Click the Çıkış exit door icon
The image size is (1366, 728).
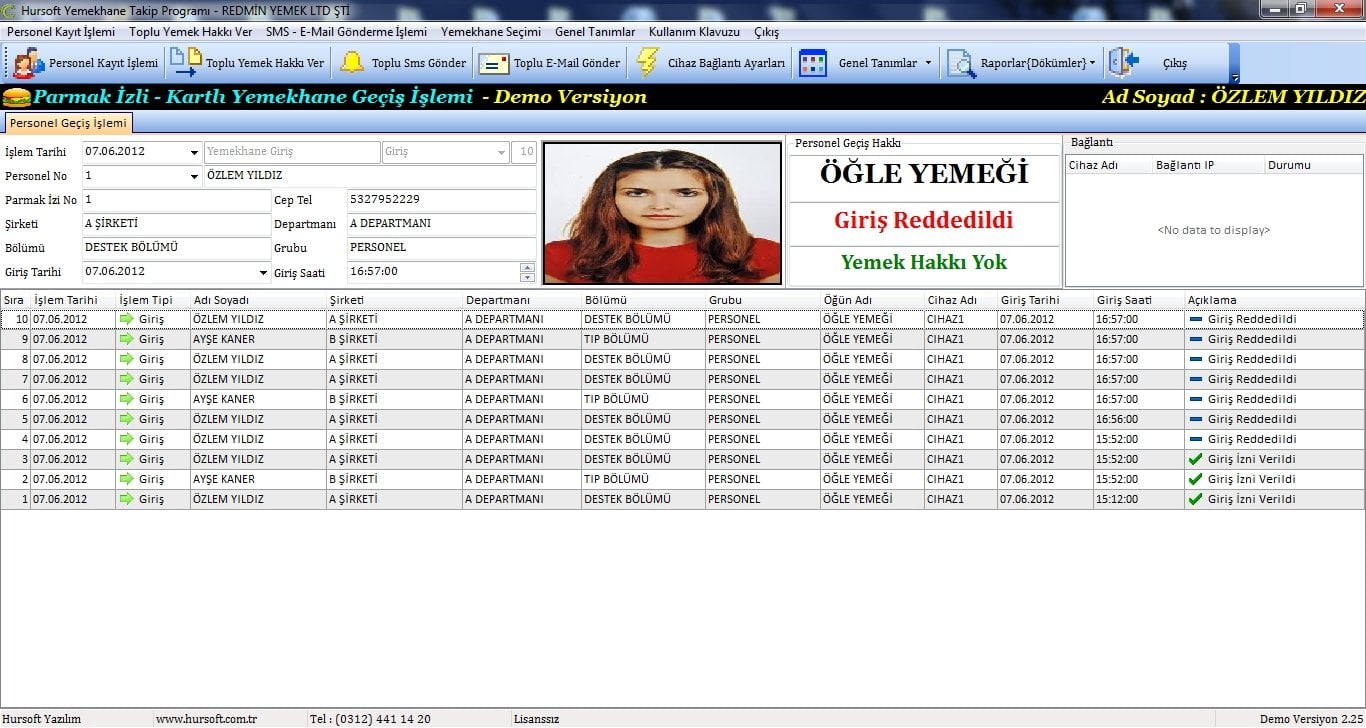tap(1123, 62)
